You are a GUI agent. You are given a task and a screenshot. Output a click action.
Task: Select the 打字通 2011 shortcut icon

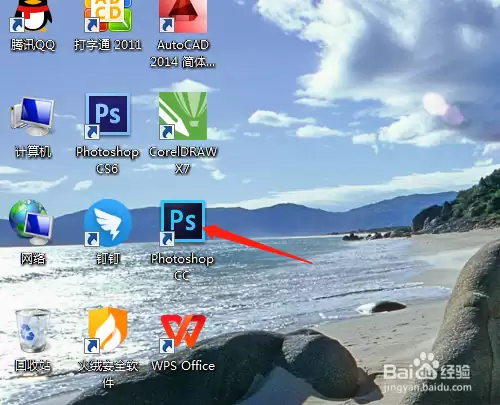pyautogui.click(x=107, y=15)
